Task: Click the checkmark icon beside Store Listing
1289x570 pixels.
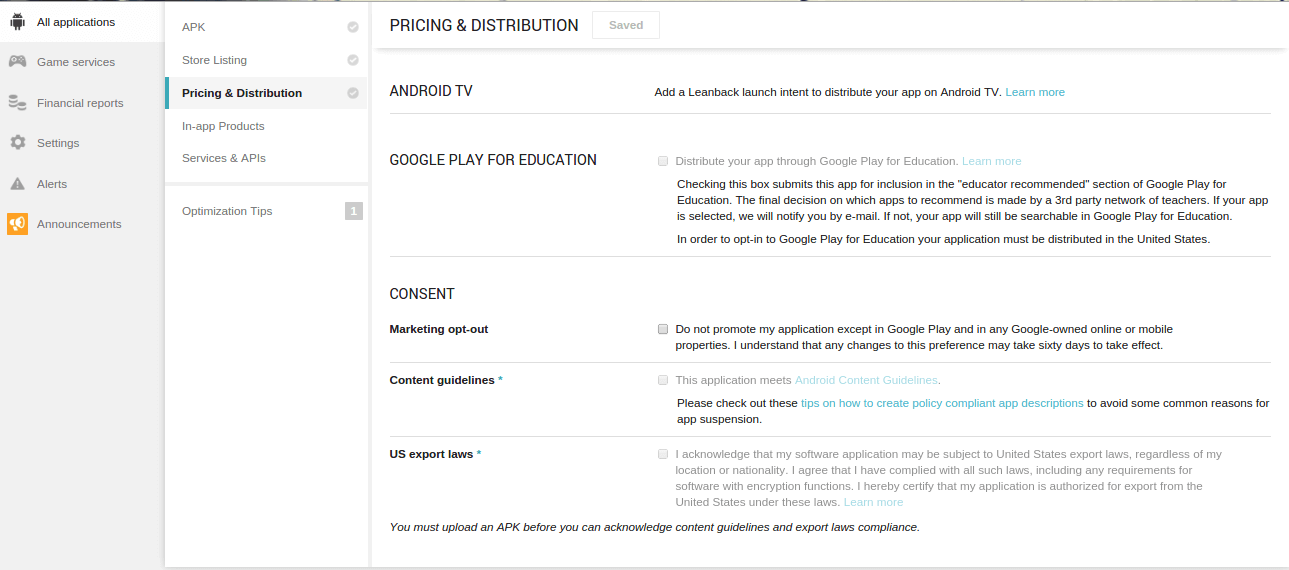Action: (353, 60)
